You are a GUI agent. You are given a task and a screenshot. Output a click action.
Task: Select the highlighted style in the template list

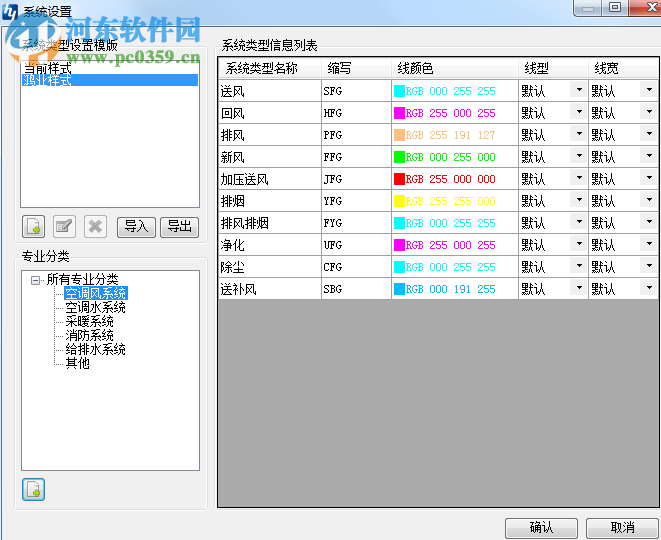[110, 80]
